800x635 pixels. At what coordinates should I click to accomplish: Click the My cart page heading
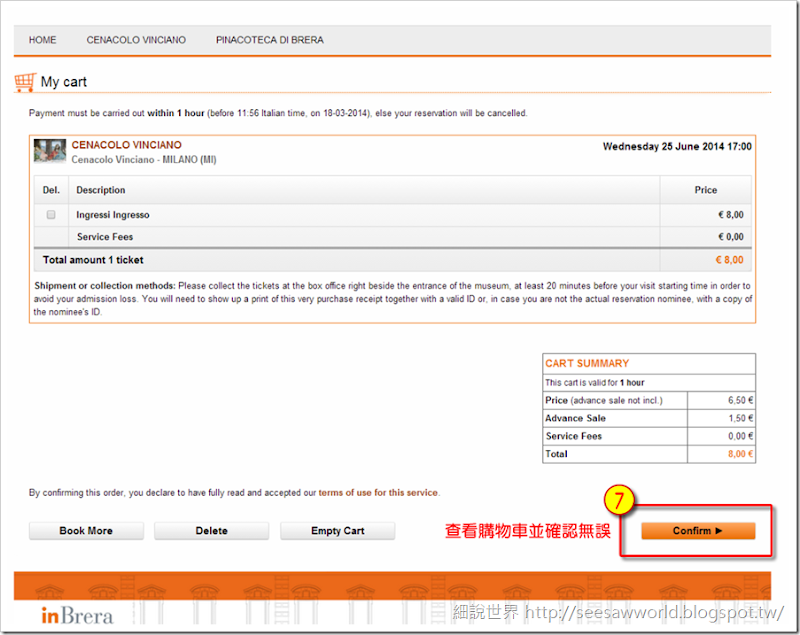click(x=64, y=82)
